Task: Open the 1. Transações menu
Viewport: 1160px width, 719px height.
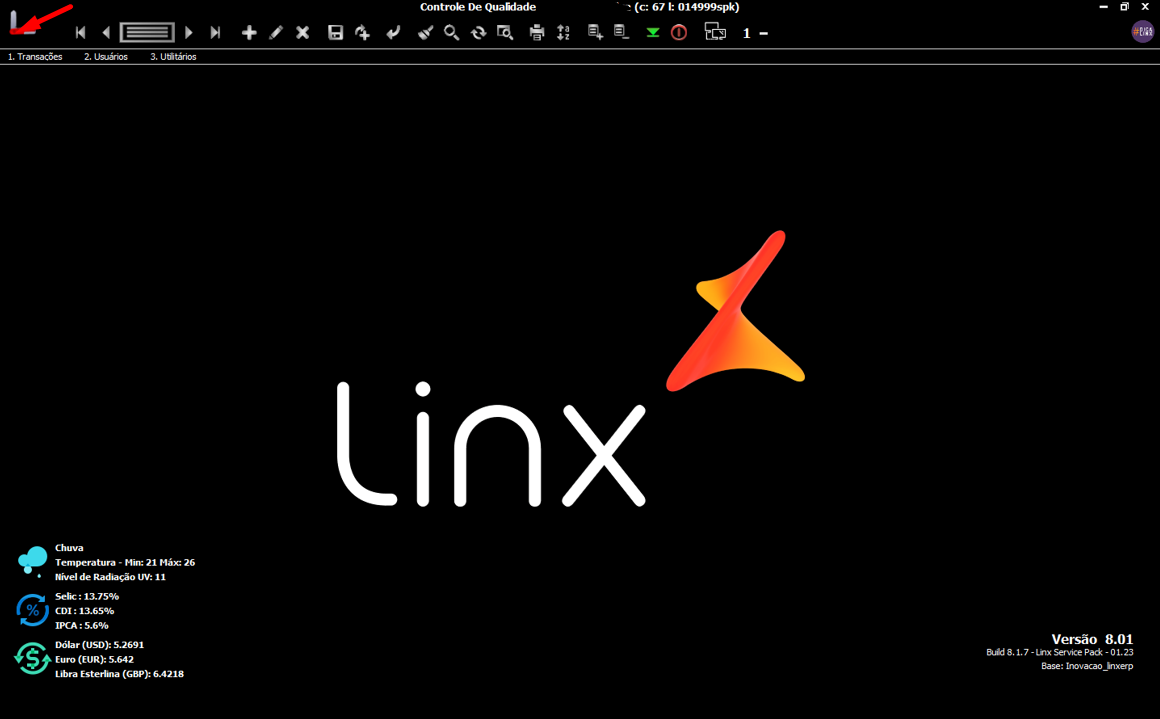Action: coord(35,57)
